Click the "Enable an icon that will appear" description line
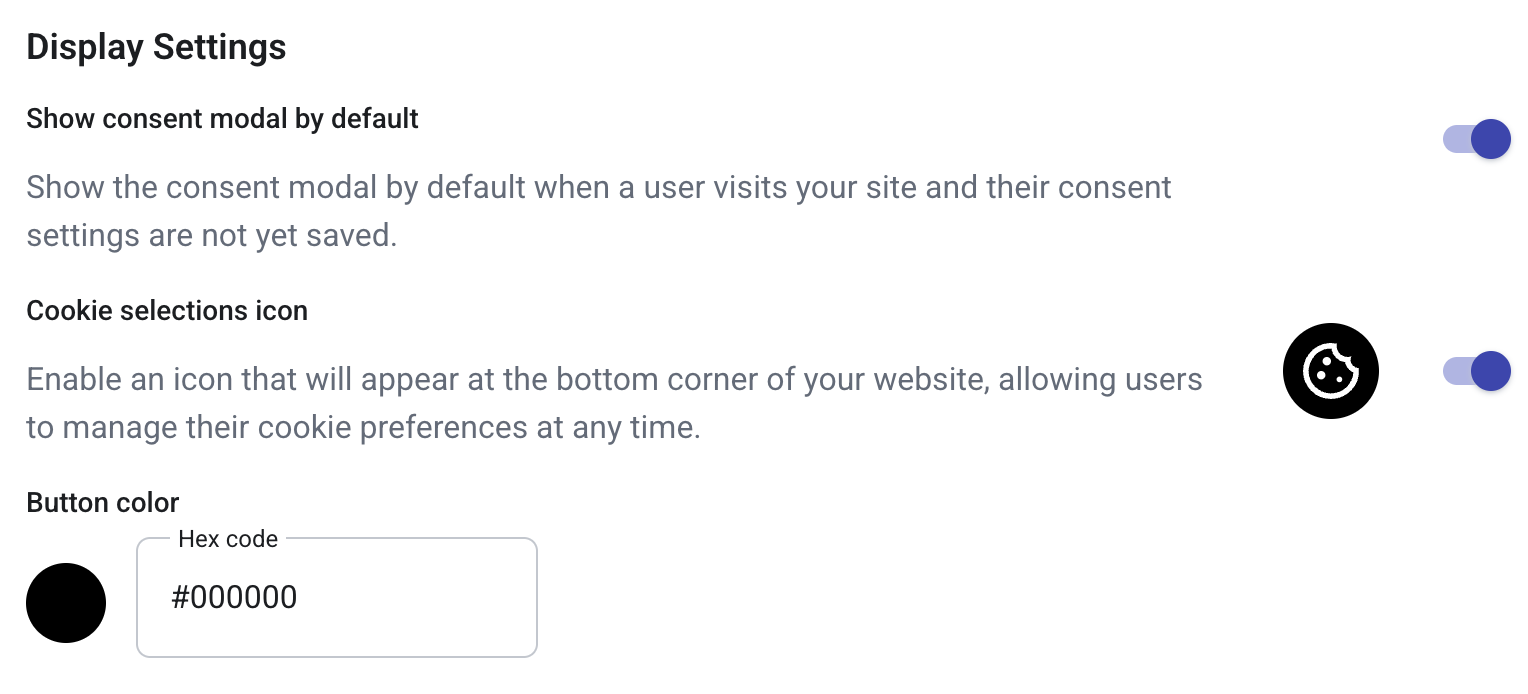Screen dimensions: 1528x694 click(x=614, y=380)
